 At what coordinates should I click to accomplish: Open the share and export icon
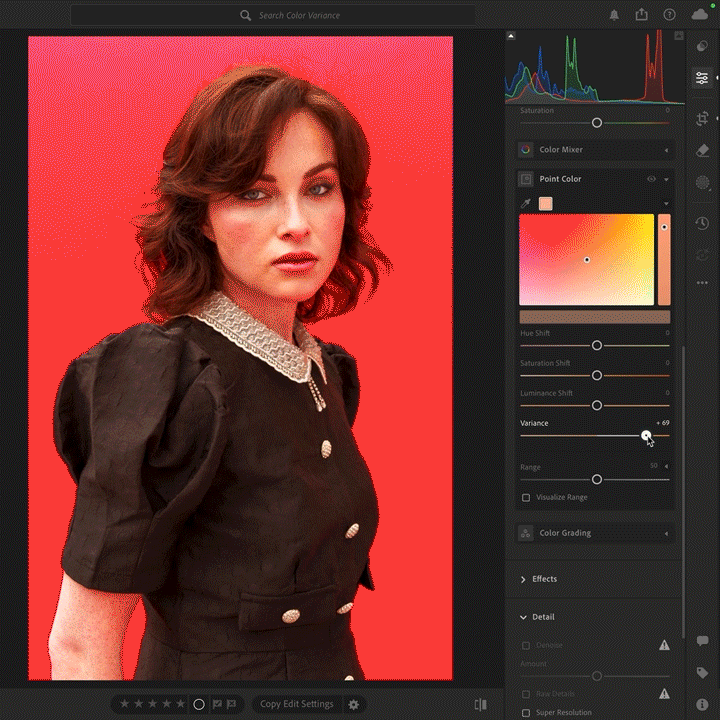click(641, 15)
